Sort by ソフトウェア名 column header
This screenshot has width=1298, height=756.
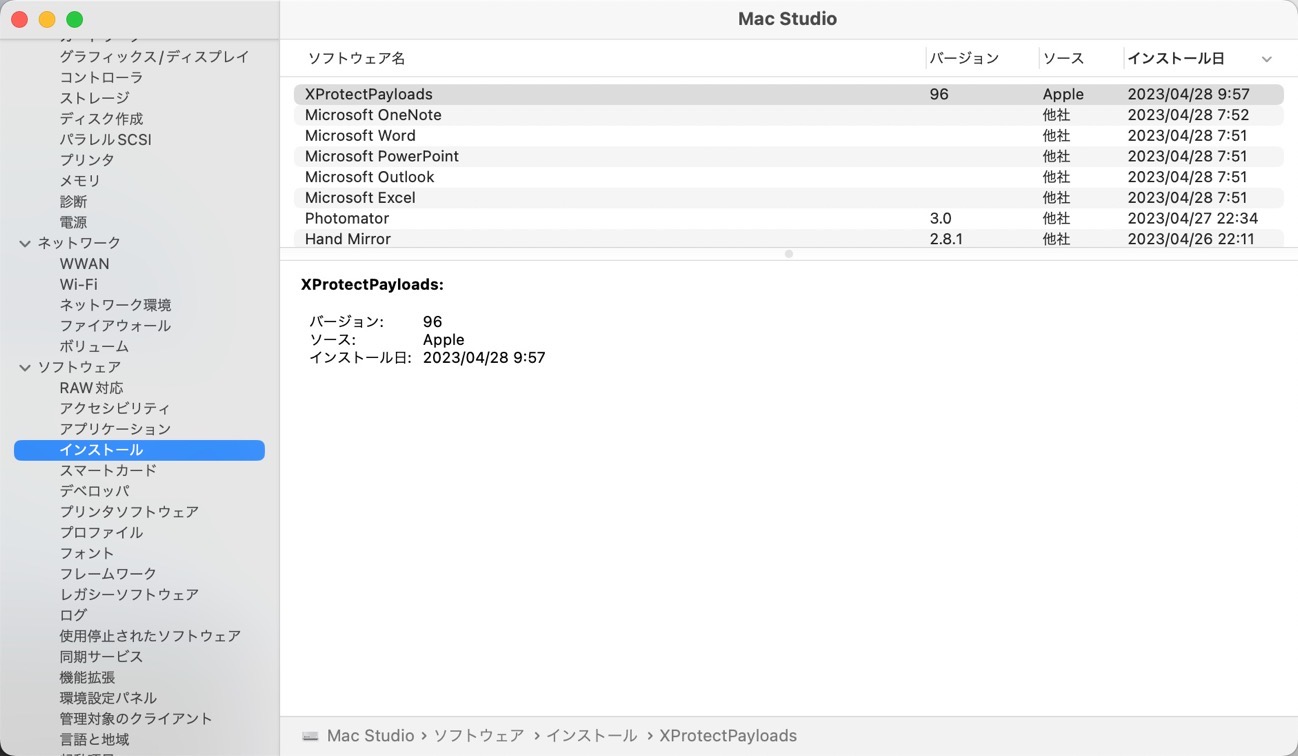pos(356,58)
